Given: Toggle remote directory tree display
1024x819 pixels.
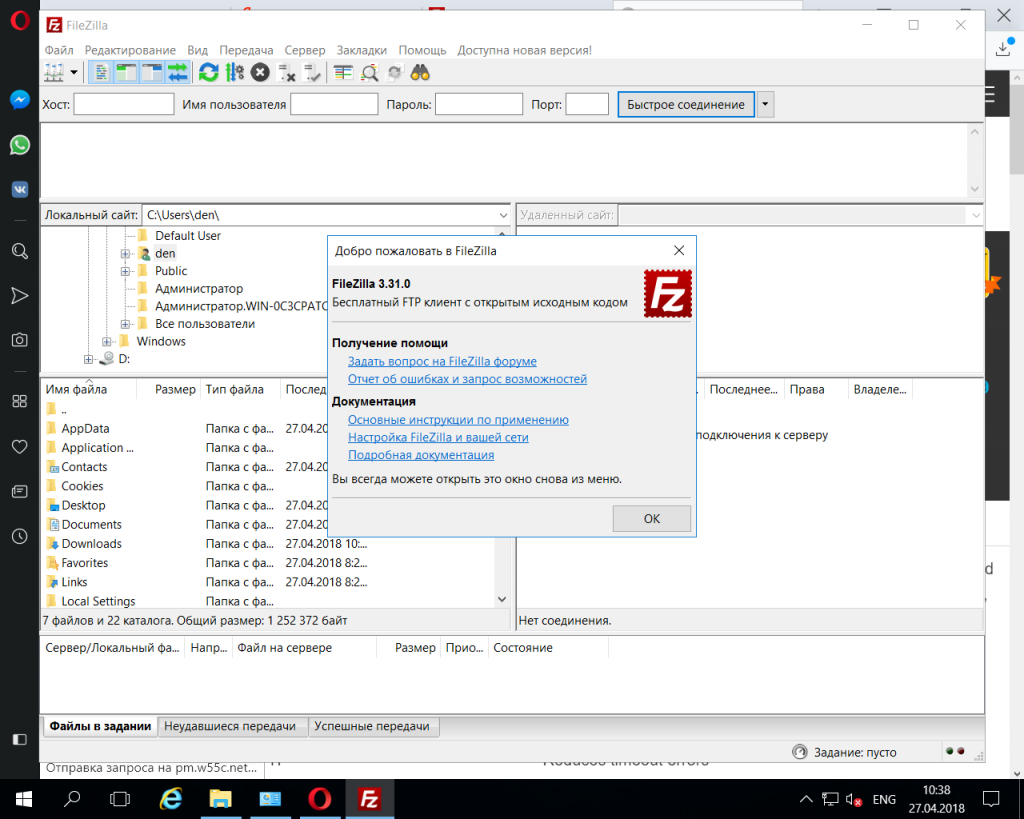Looking at the screenshot, I should 152,72.
